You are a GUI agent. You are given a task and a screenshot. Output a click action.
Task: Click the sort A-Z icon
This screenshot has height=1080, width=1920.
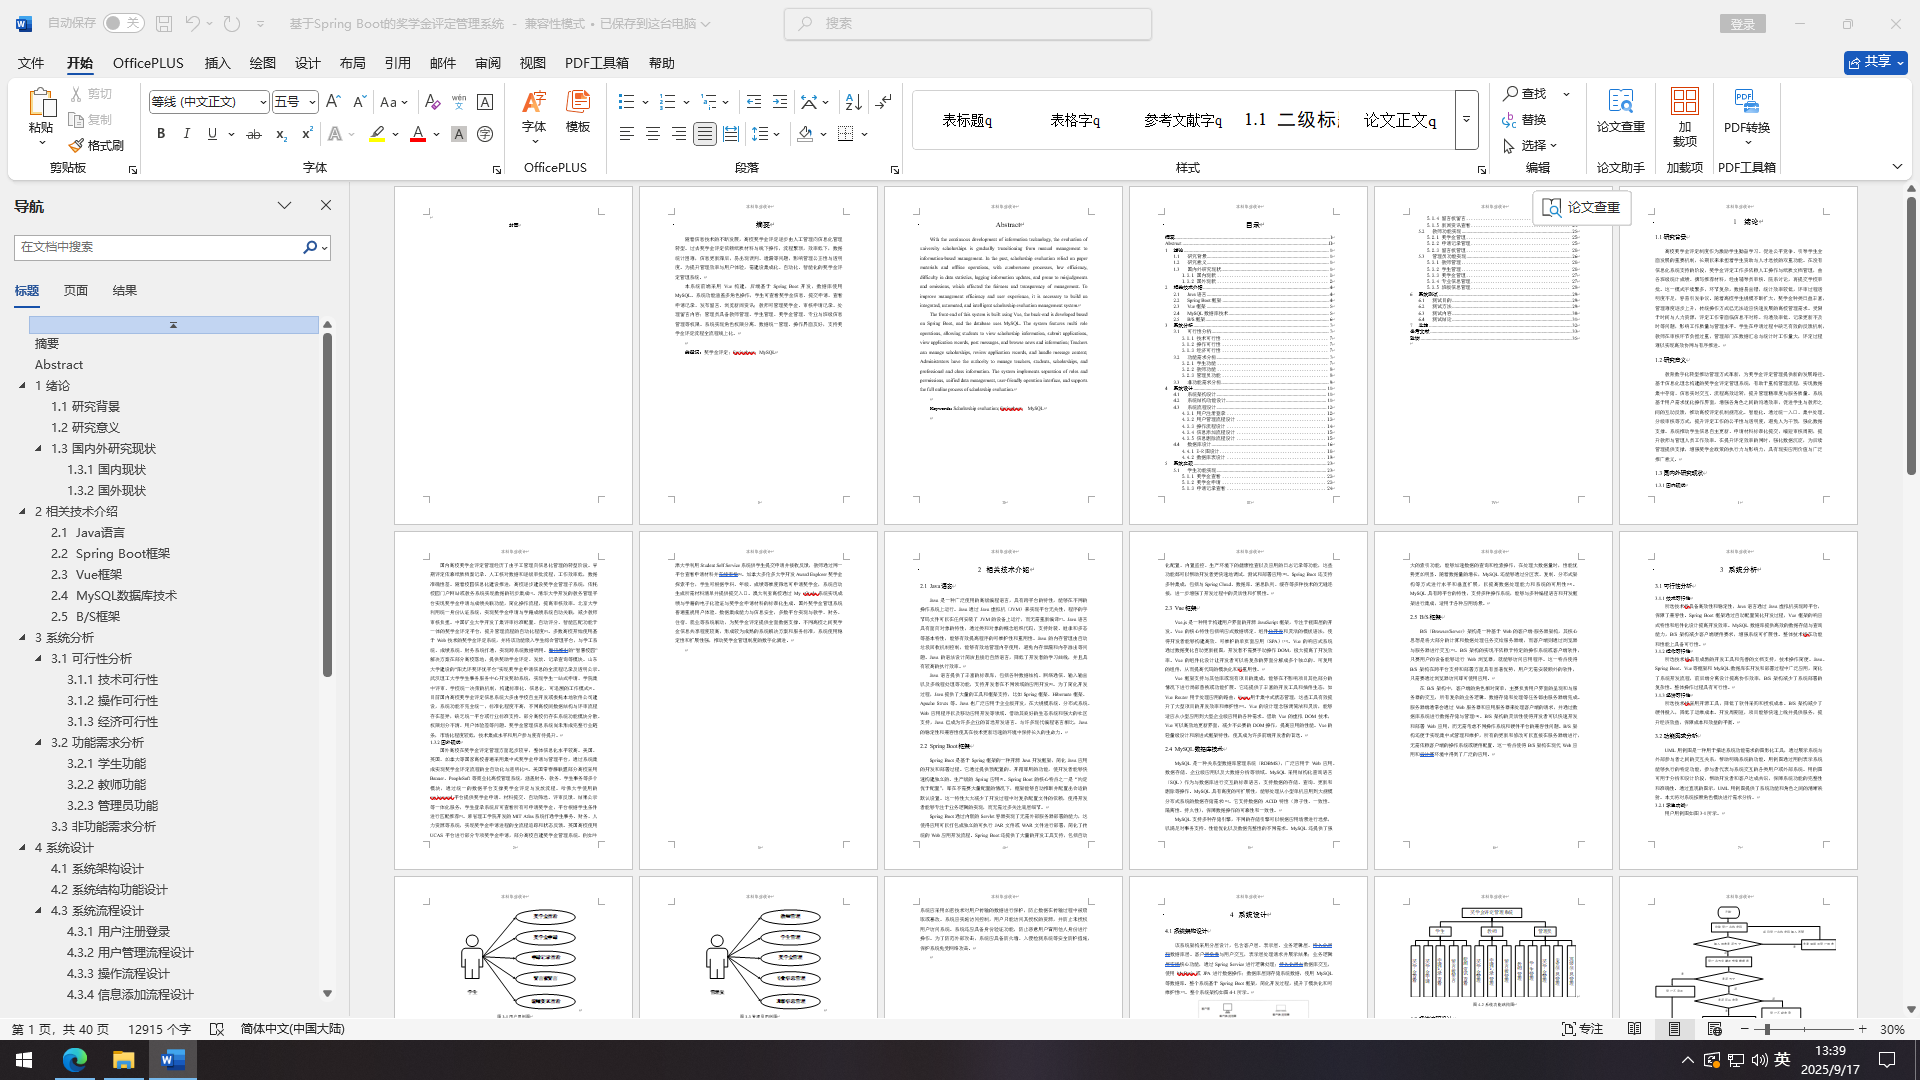click(x=853, y=102)
